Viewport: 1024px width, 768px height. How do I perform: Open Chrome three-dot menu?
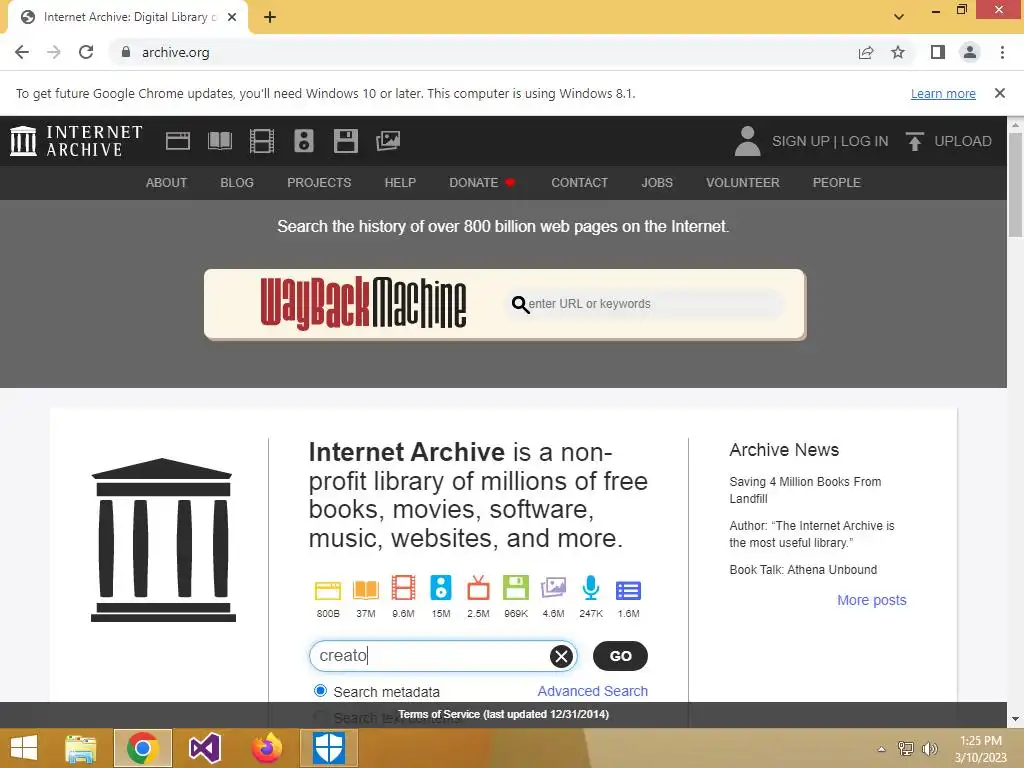tap(1002, 52)
